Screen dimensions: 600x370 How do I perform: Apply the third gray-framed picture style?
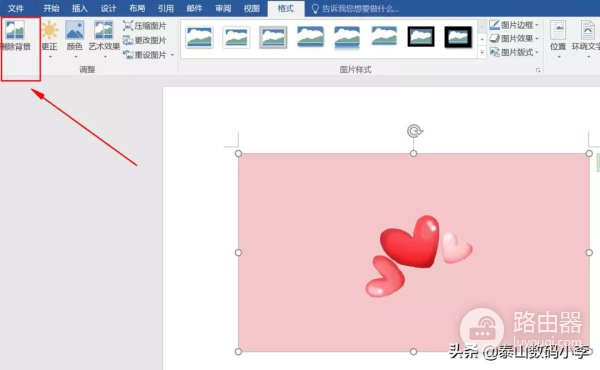coord(273,37)
